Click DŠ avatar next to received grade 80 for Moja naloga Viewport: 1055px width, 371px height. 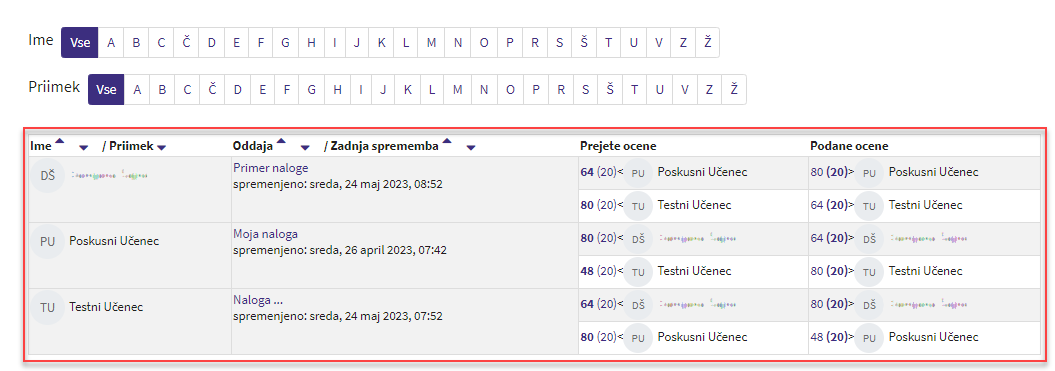[639, 238]
